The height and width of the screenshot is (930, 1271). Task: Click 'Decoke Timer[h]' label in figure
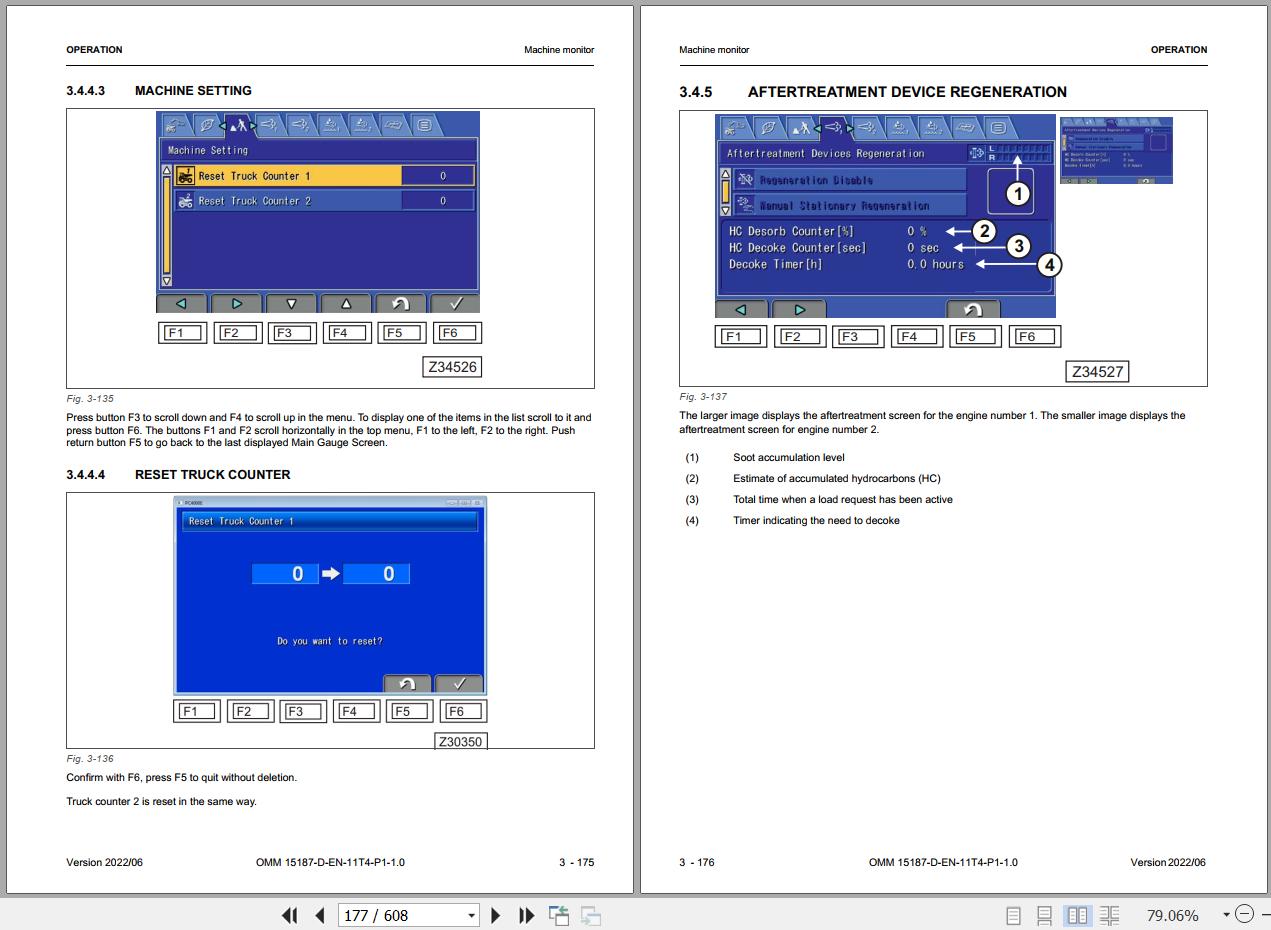775,264
